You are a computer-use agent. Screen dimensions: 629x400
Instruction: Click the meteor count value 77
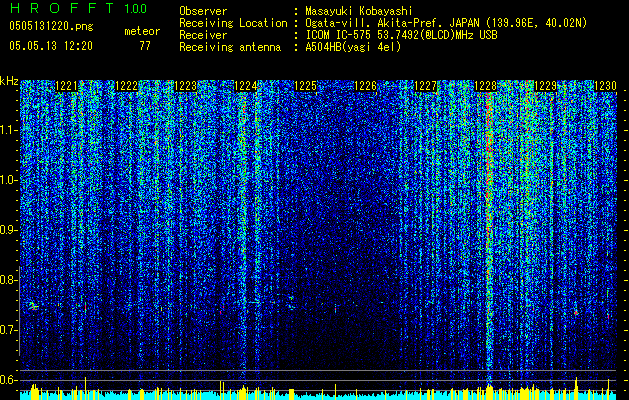(145, 46)
